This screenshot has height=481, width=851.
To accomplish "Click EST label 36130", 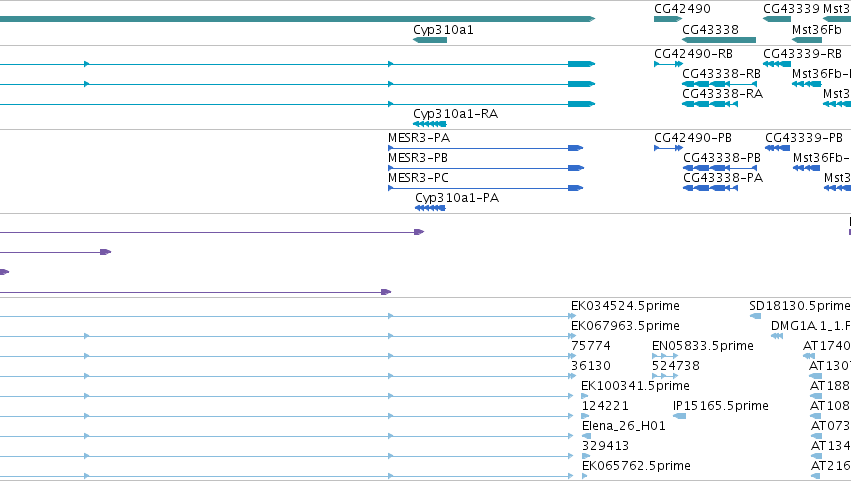I will point(590,366).
